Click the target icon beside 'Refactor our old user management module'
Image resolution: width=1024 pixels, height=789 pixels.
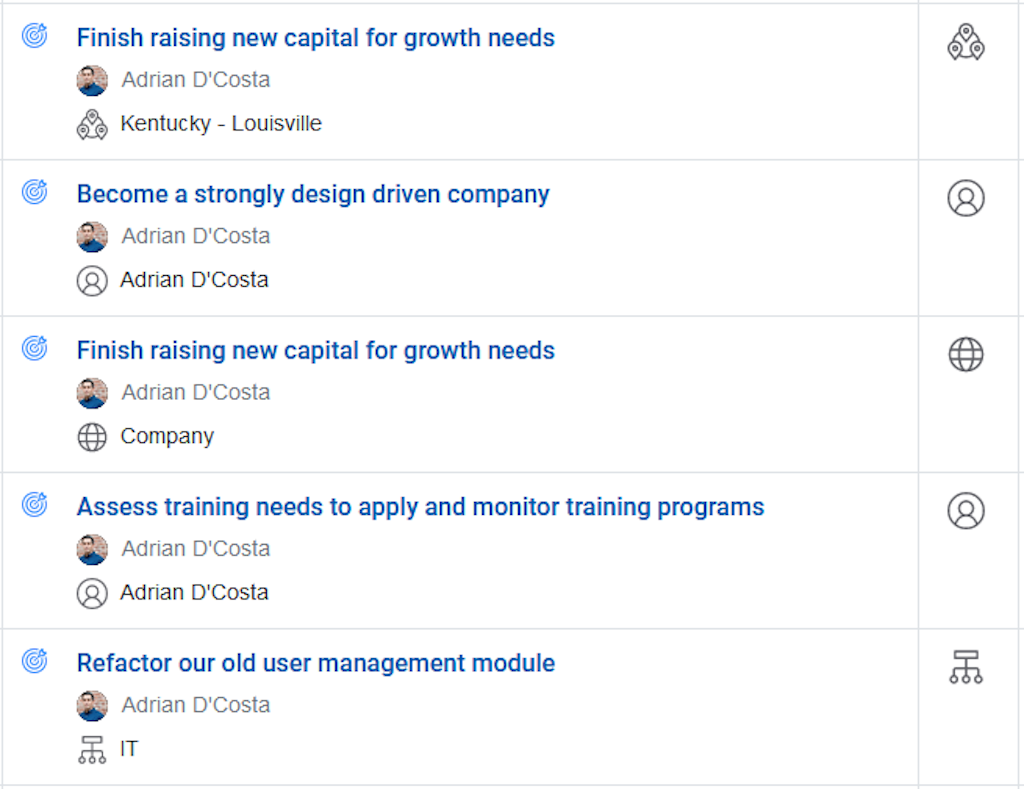35,661
